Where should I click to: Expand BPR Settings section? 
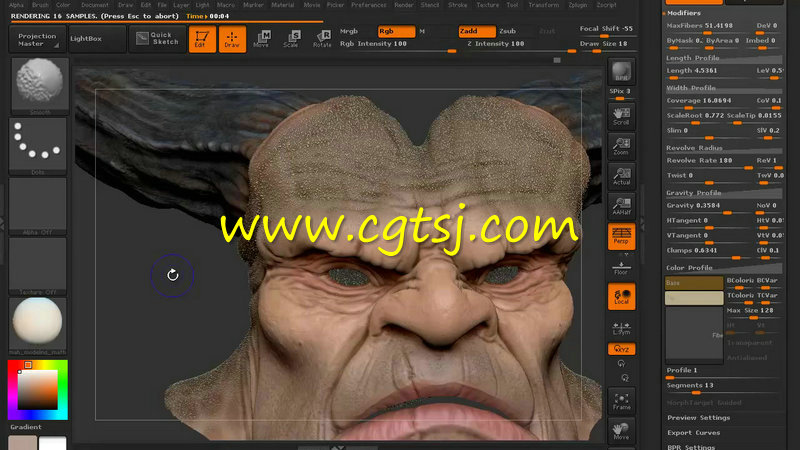coord(691,447)
